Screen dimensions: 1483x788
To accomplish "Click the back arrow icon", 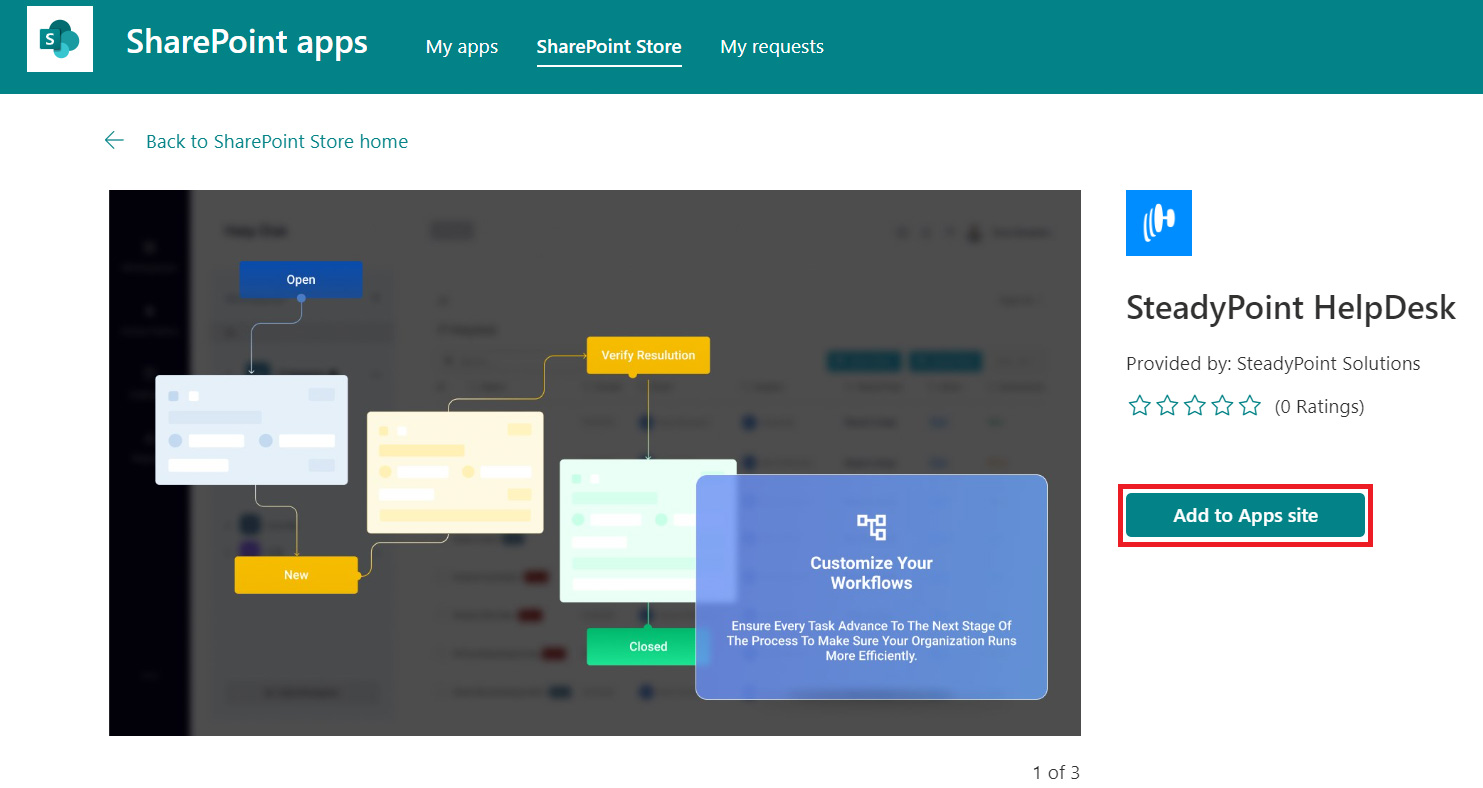I will pyautogui.click(x=114, y=141).
